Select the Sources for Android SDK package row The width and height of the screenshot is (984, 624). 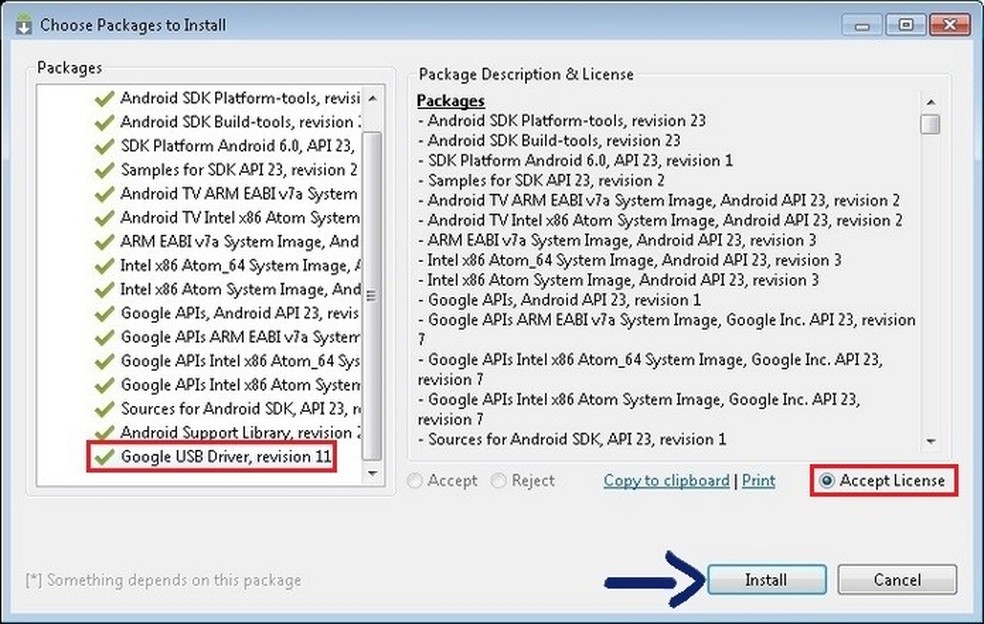tap(241, 409)
